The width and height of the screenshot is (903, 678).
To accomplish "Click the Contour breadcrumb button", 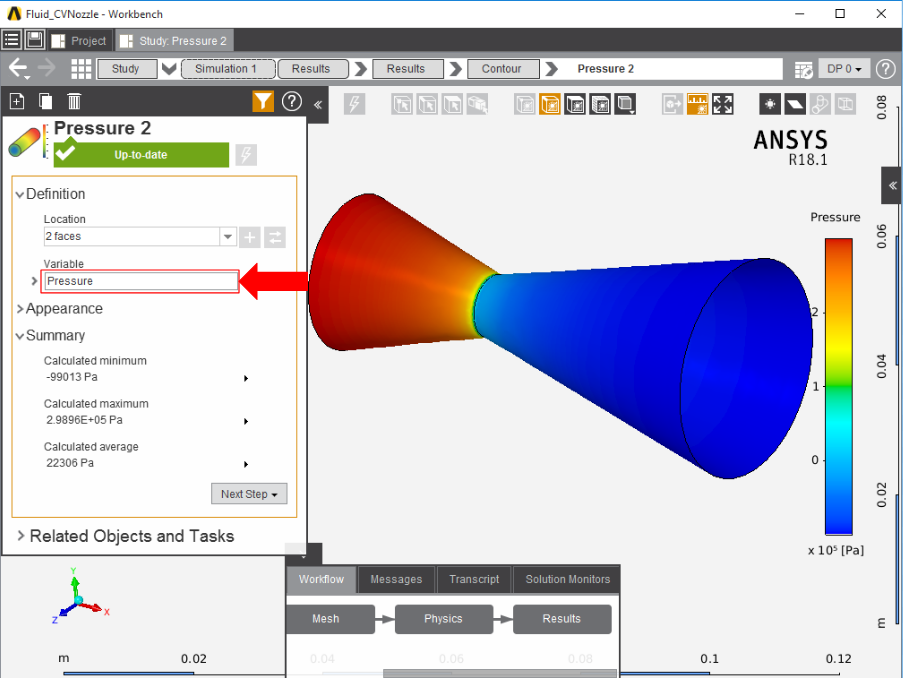I will click(503, 69).
